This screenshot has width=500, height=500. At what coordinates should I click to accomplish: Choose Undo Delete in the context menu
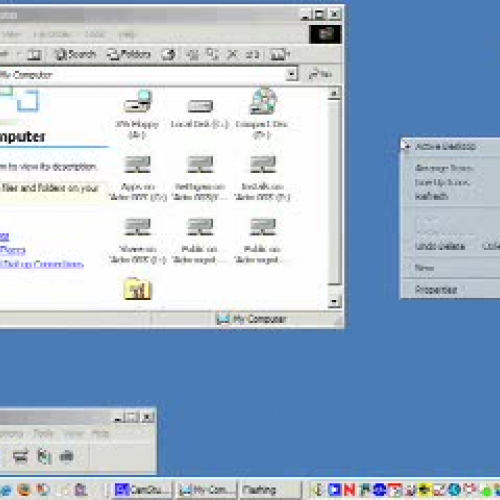click(450, 246)
